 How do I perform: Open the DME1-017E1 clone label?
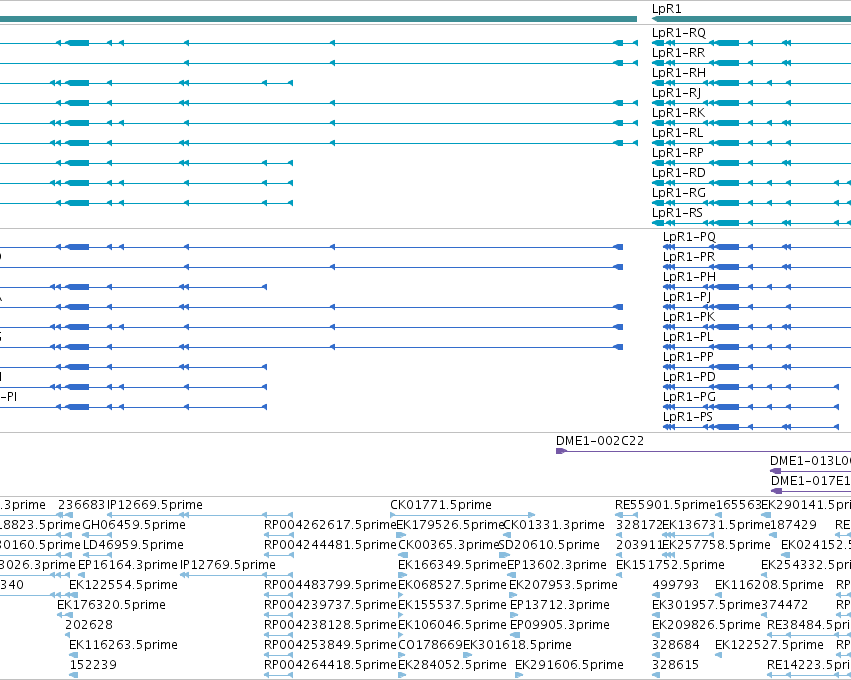click(x=811, y=481)
